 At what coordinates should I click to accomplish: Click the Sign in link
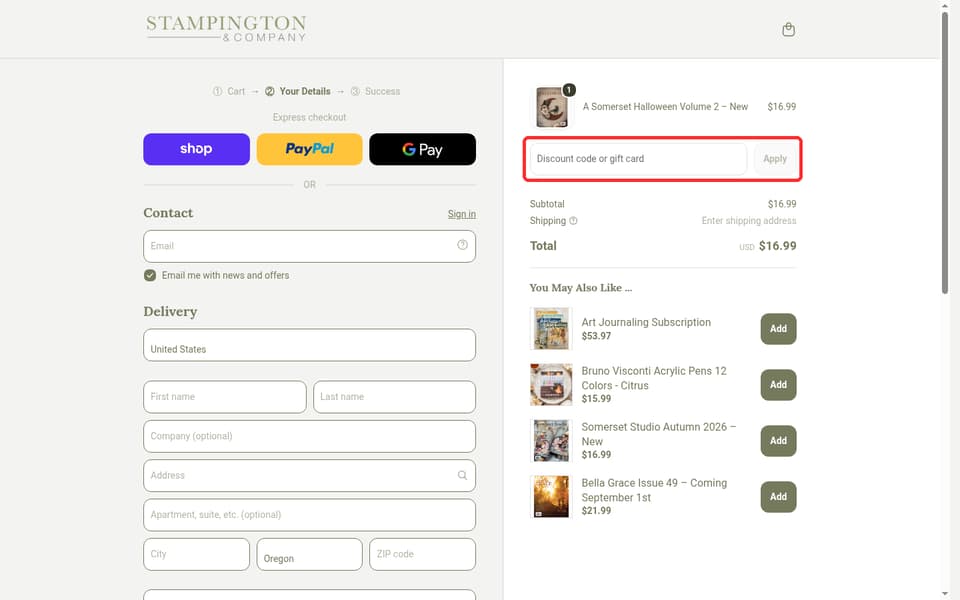pyautogui.click(x=462, y=214)
